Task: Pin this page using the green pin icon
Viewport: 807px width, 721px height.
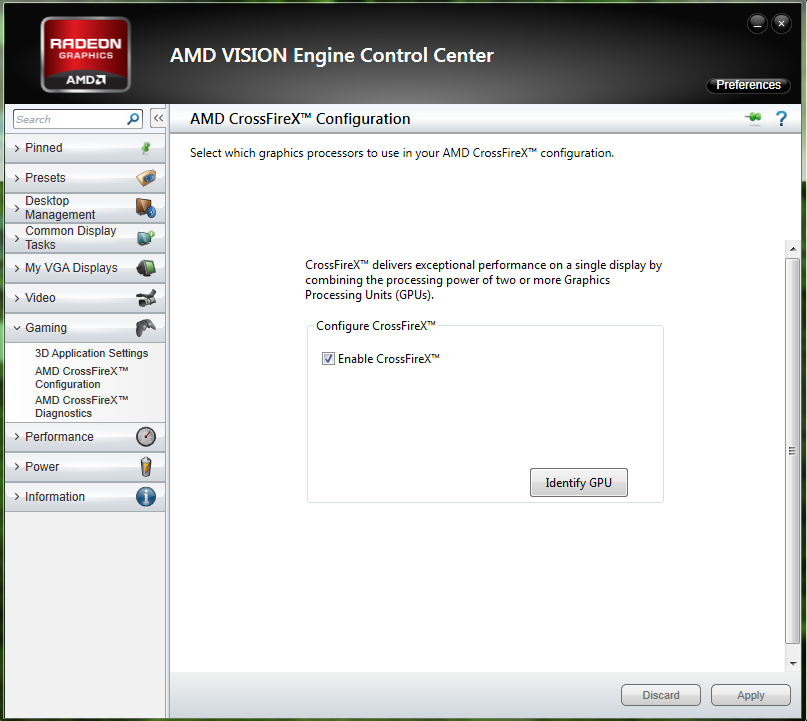Action: (753, 118)
